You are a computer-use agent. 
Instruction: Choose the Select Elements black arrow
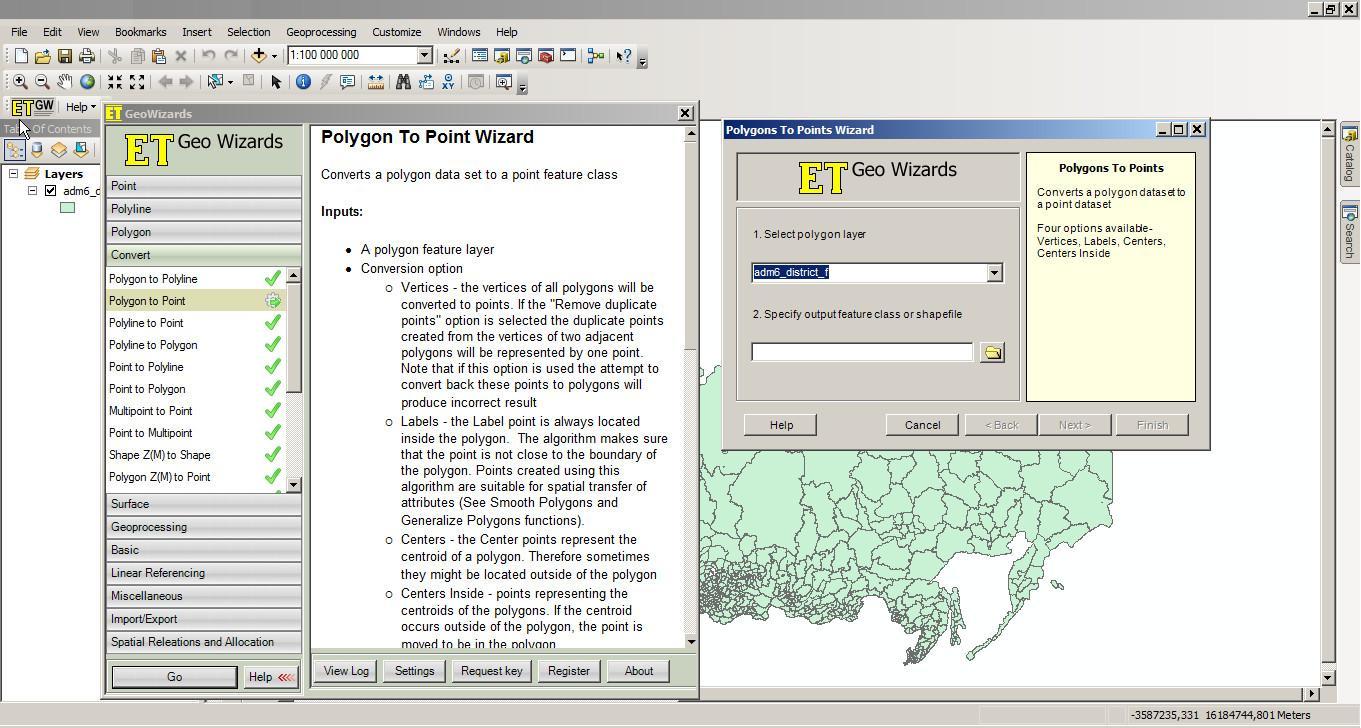pyautogui.click(x=276, y=82)
